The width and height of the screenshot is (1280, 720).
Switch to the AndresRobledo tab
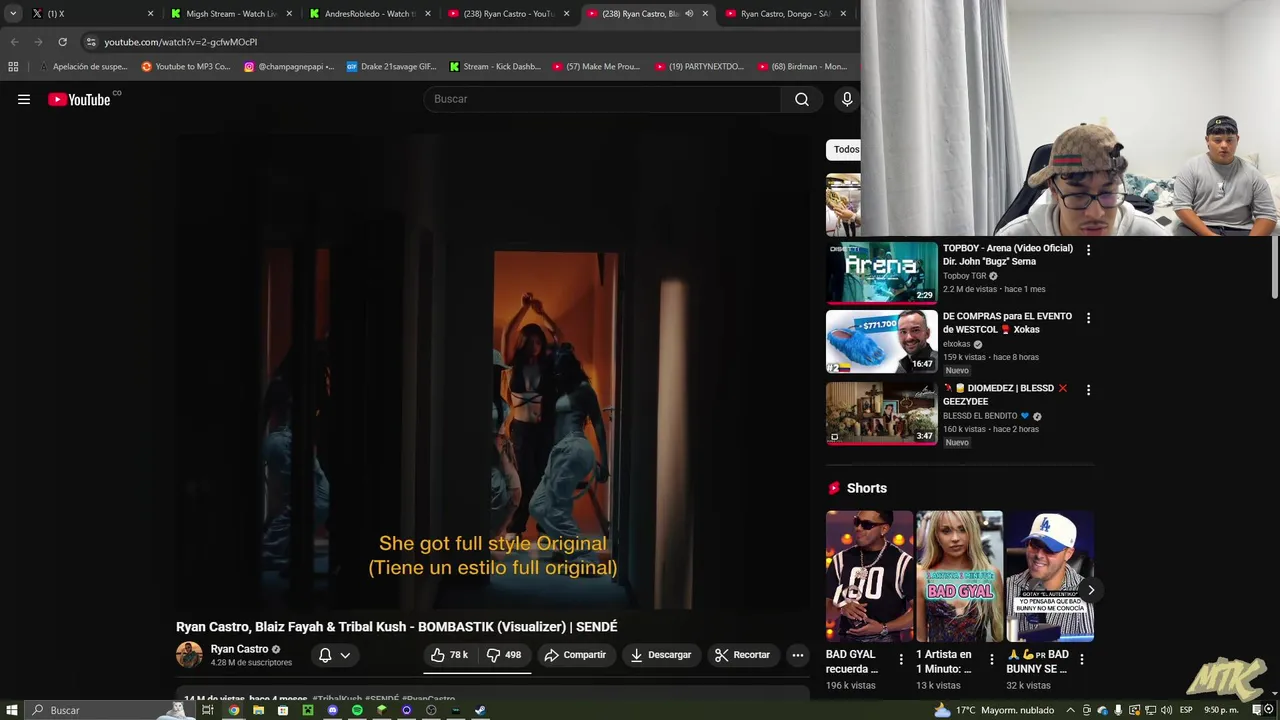[371, 14]
